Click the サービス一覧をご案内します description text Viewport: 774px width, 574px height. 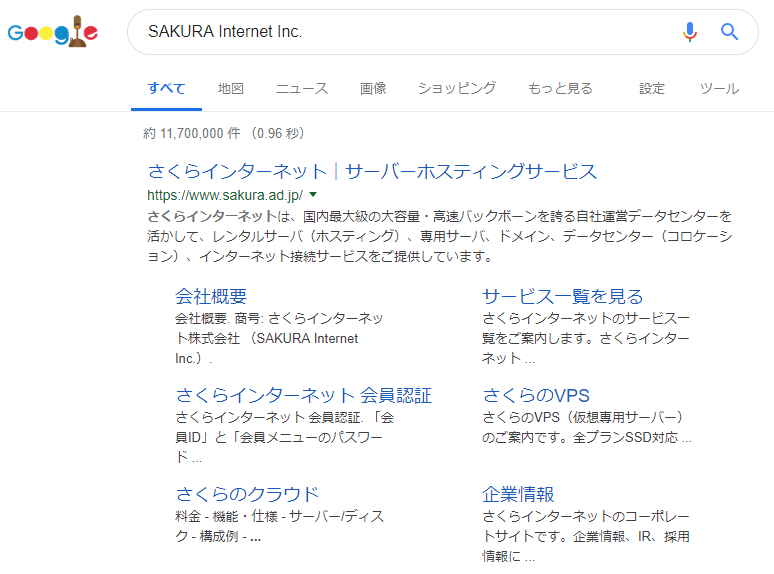pos(586,339)
